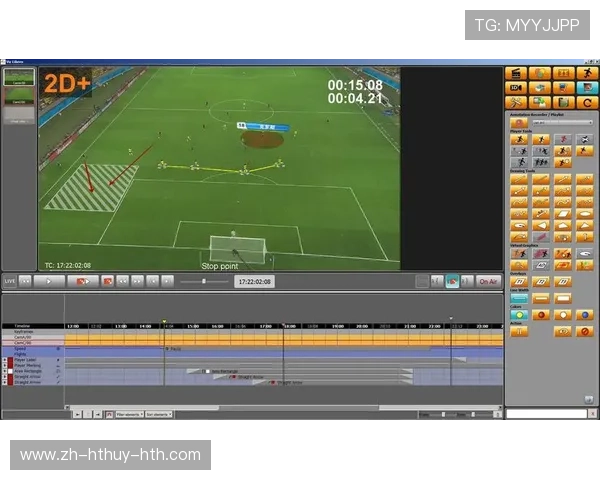Toggle the LIVE mode button
The height and width of the screenshot is (480, 600).
[x=10, y=282]
